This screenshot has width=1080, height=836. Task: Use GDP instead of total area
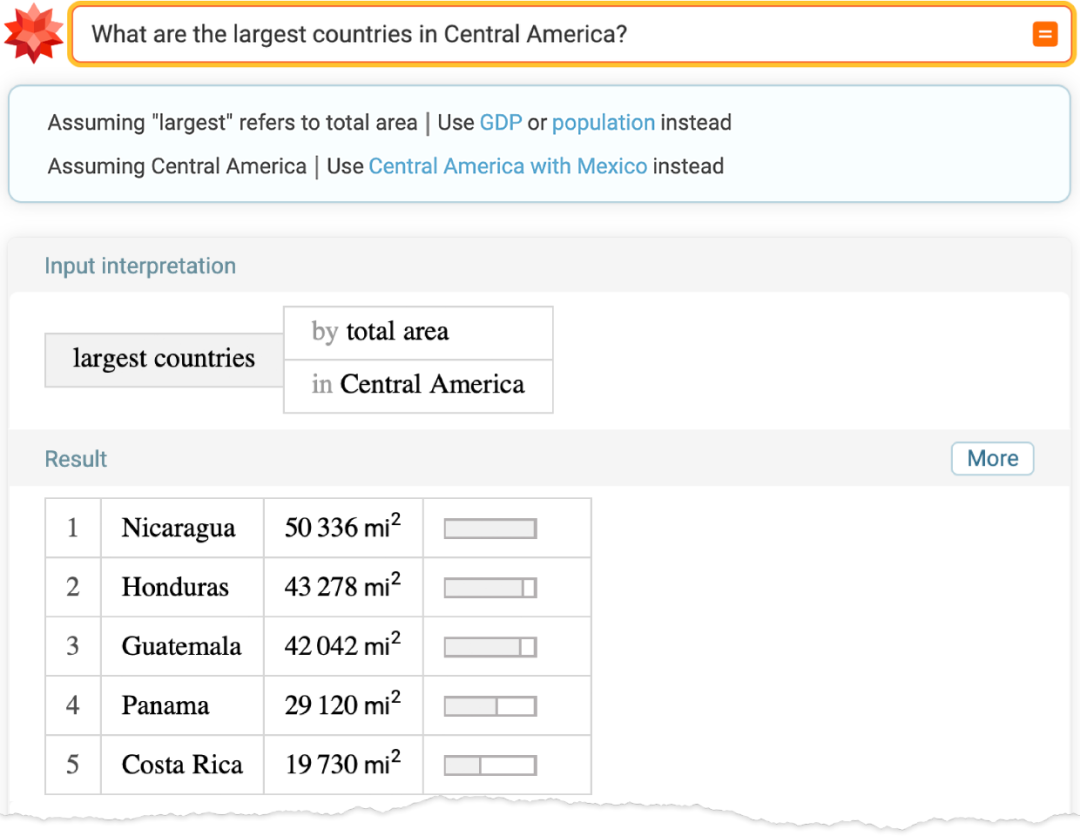pyautogui.click(x=501, y=123)
